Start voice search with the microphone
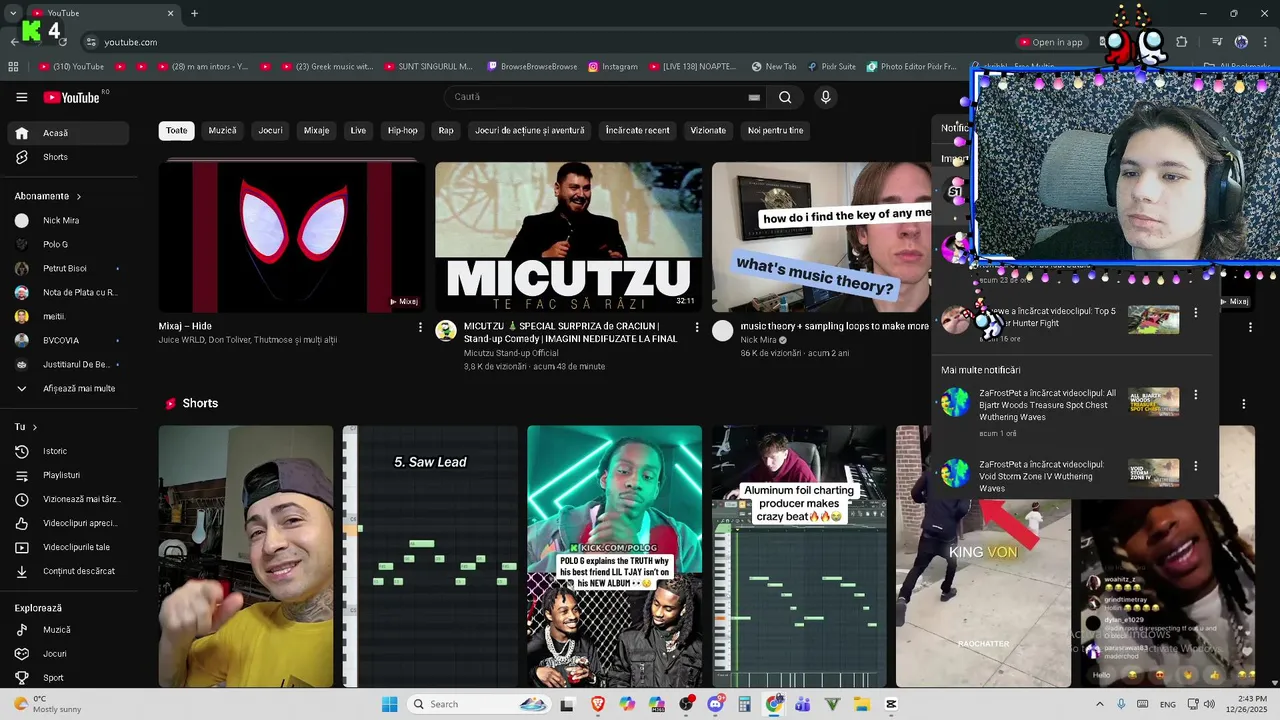 pyautogui.click(x=825, y=97)
